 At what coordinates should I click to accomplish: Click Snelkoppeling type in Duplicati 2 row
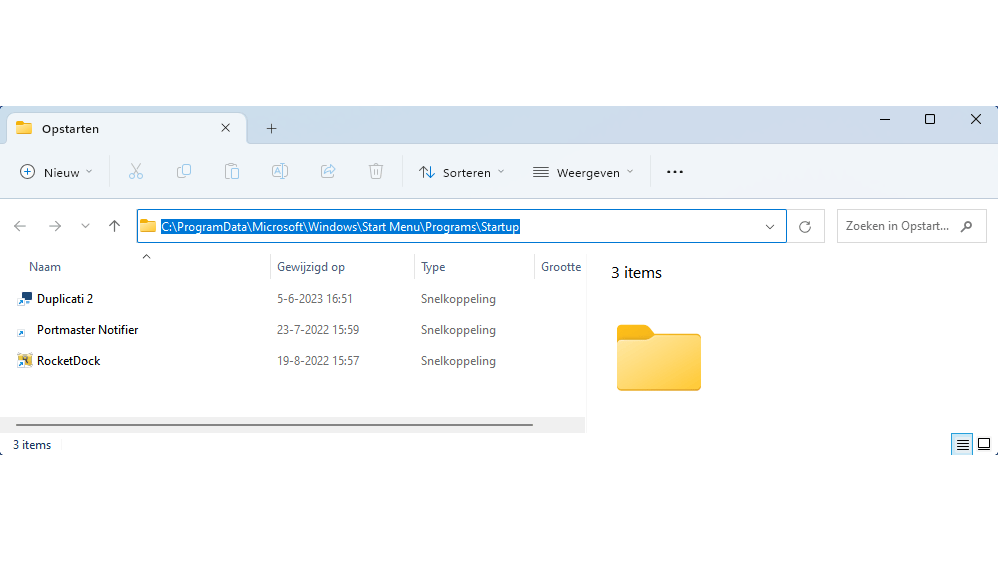click(x=458, y=299)
